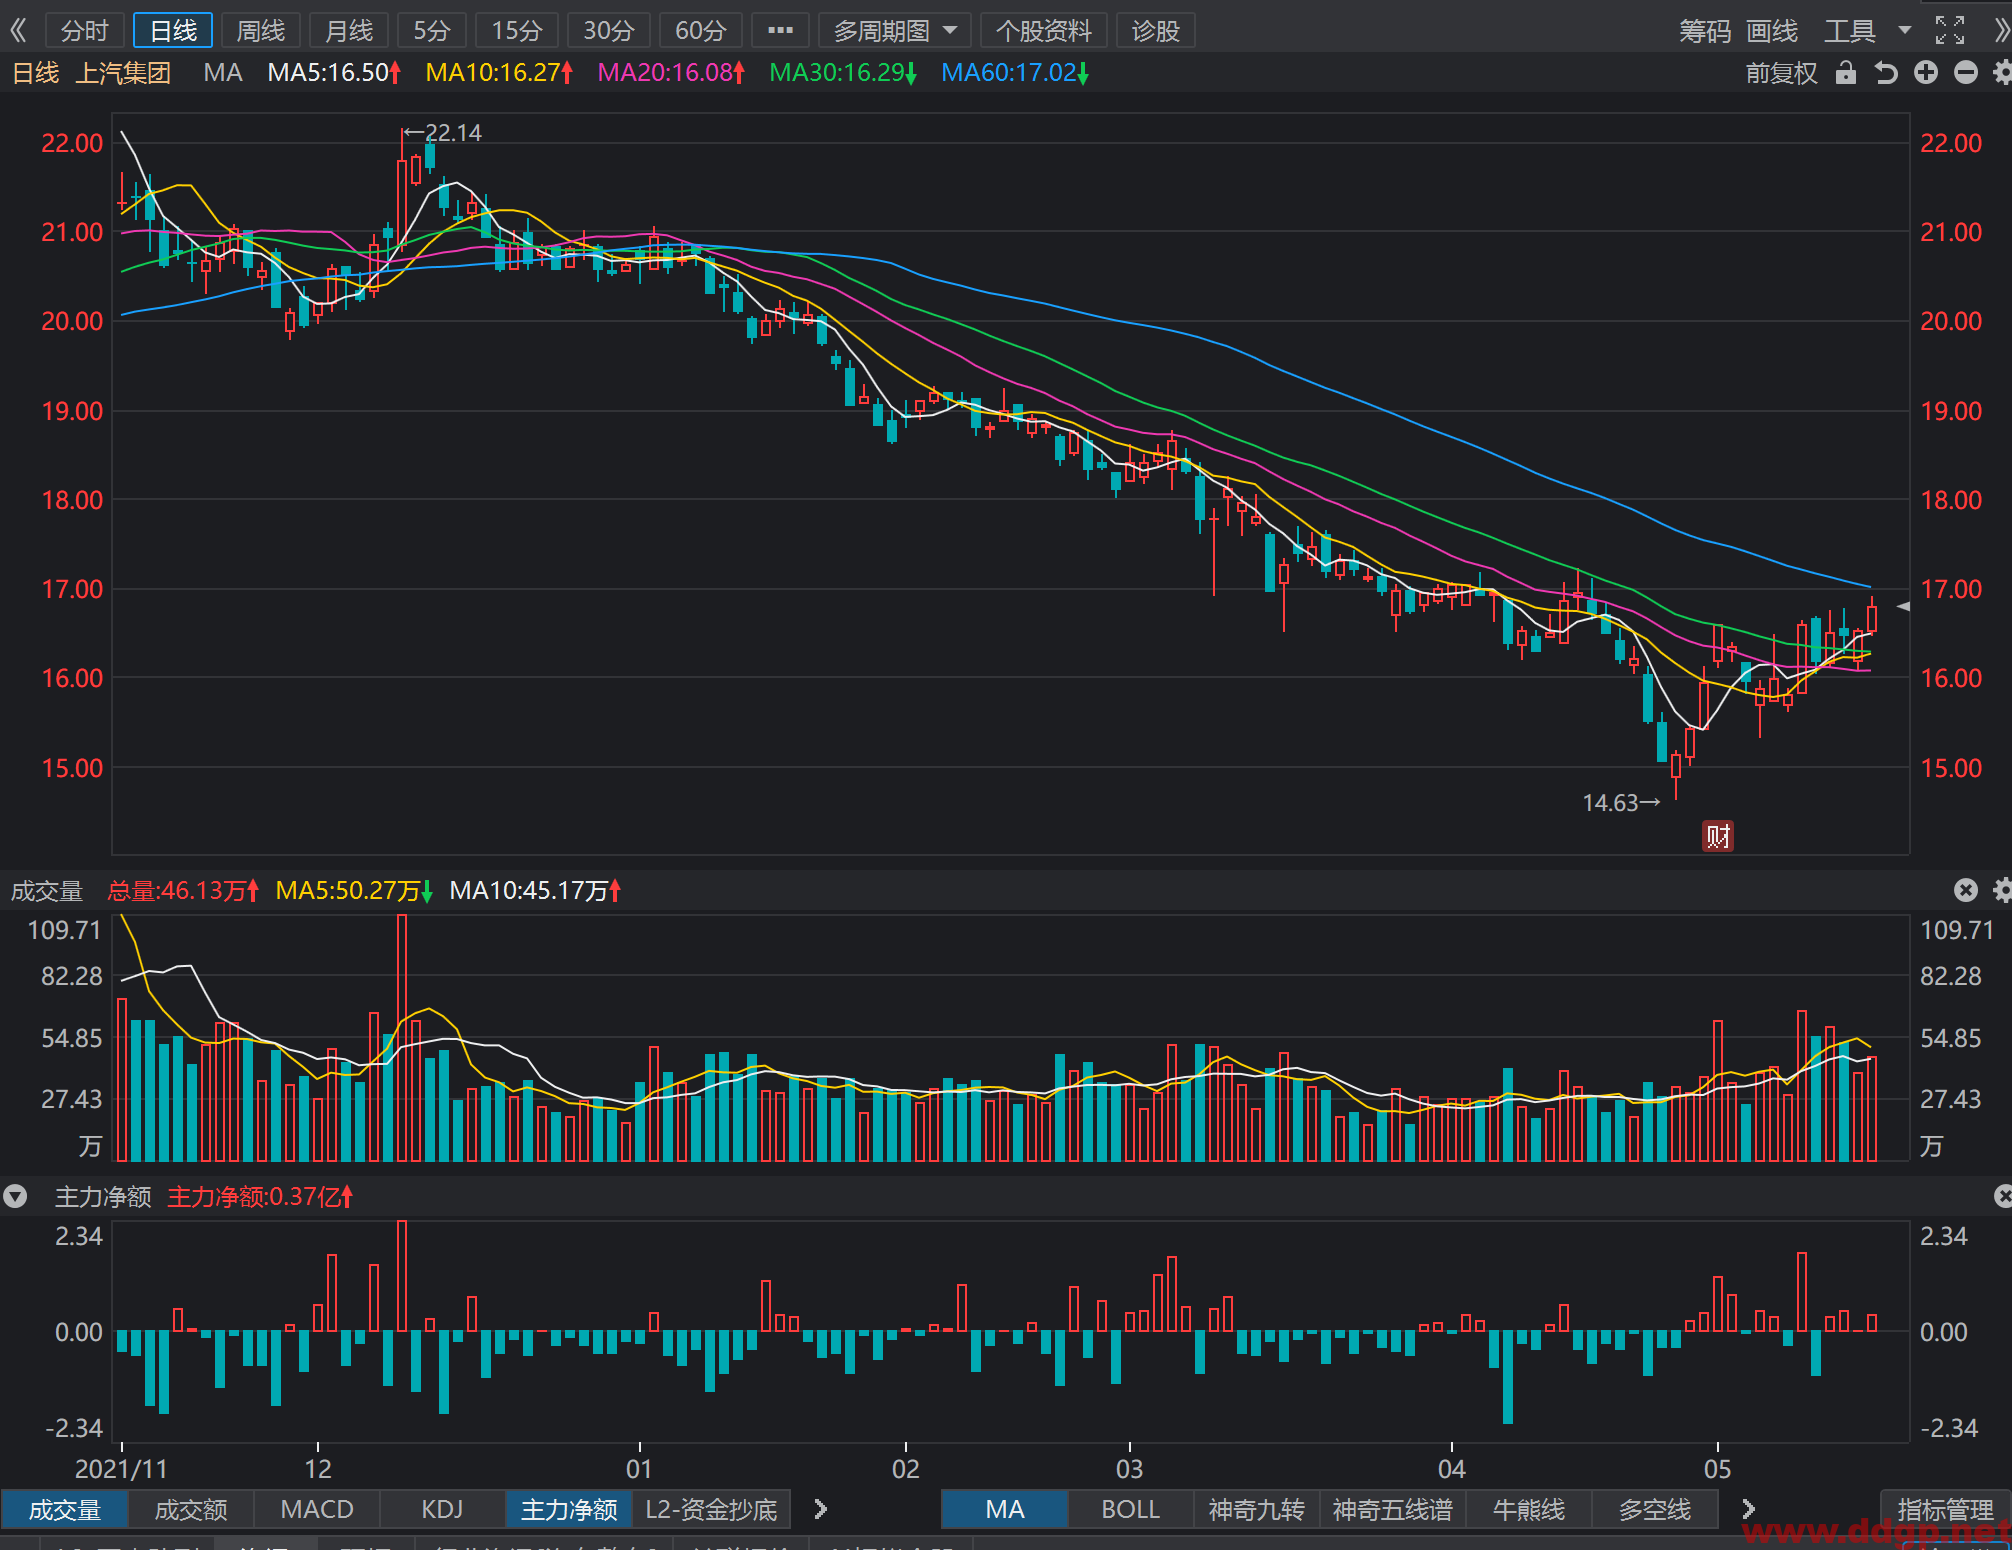Viewport: 2012px width, 1550px height.
Task: Click the red 财 marker on chart
Action: point(1717,836)
